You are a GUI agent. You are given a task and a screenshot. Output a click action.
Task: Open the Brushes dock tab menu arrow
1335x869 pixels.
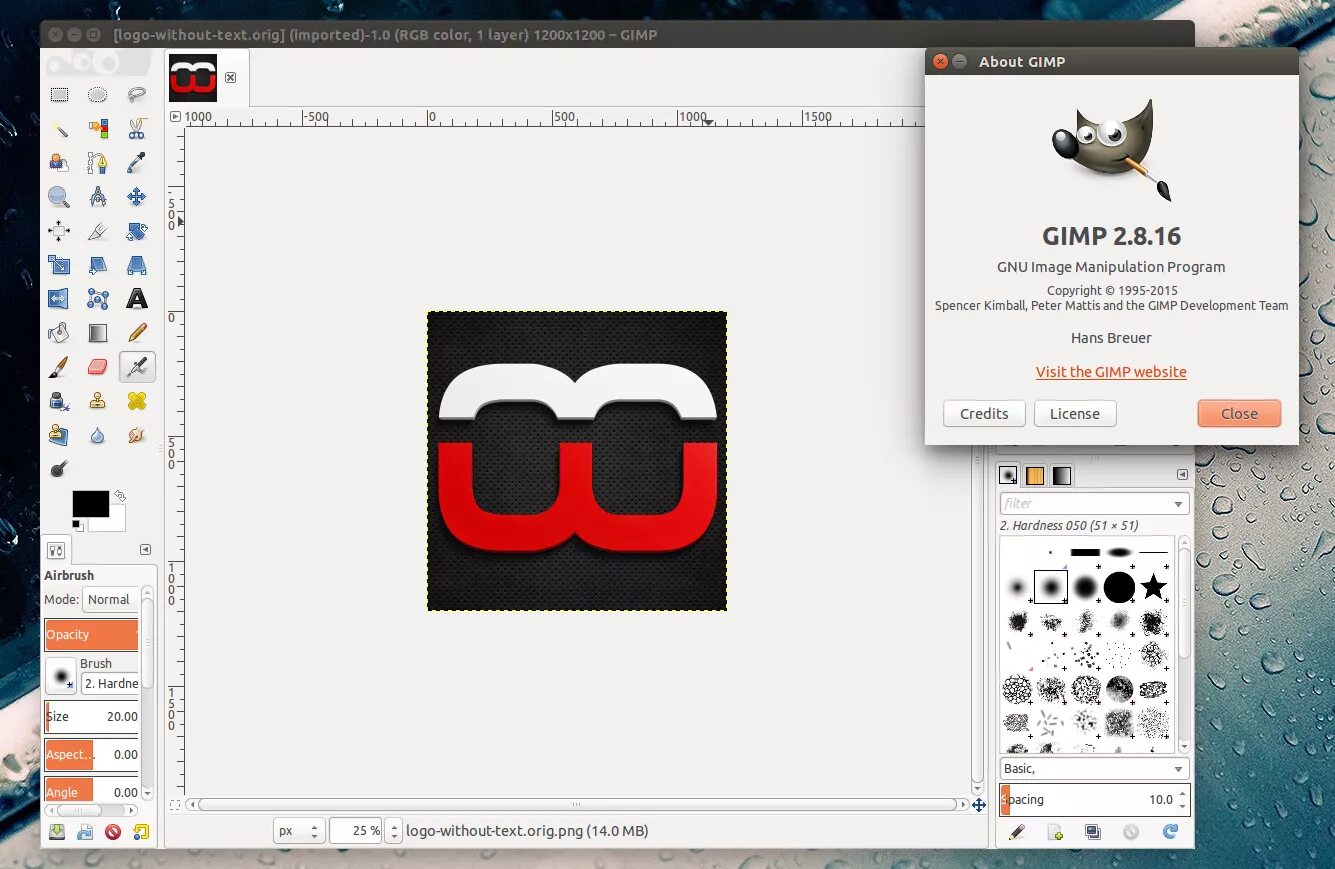click(1182, 474)
